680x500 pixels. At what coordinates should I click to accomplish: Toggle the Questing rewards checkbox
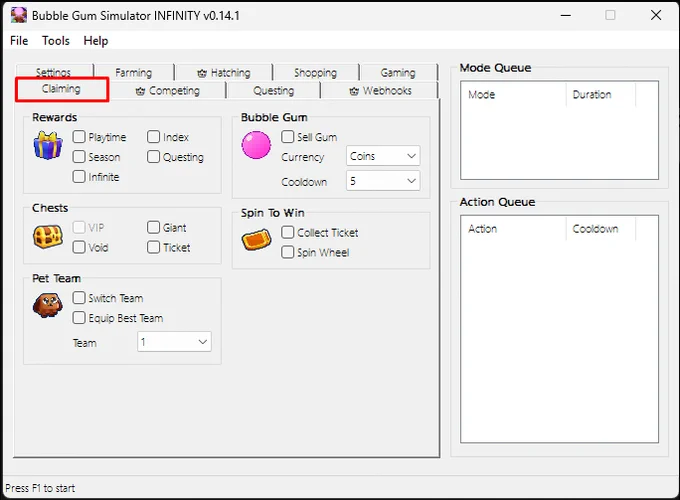pos(154,157)
